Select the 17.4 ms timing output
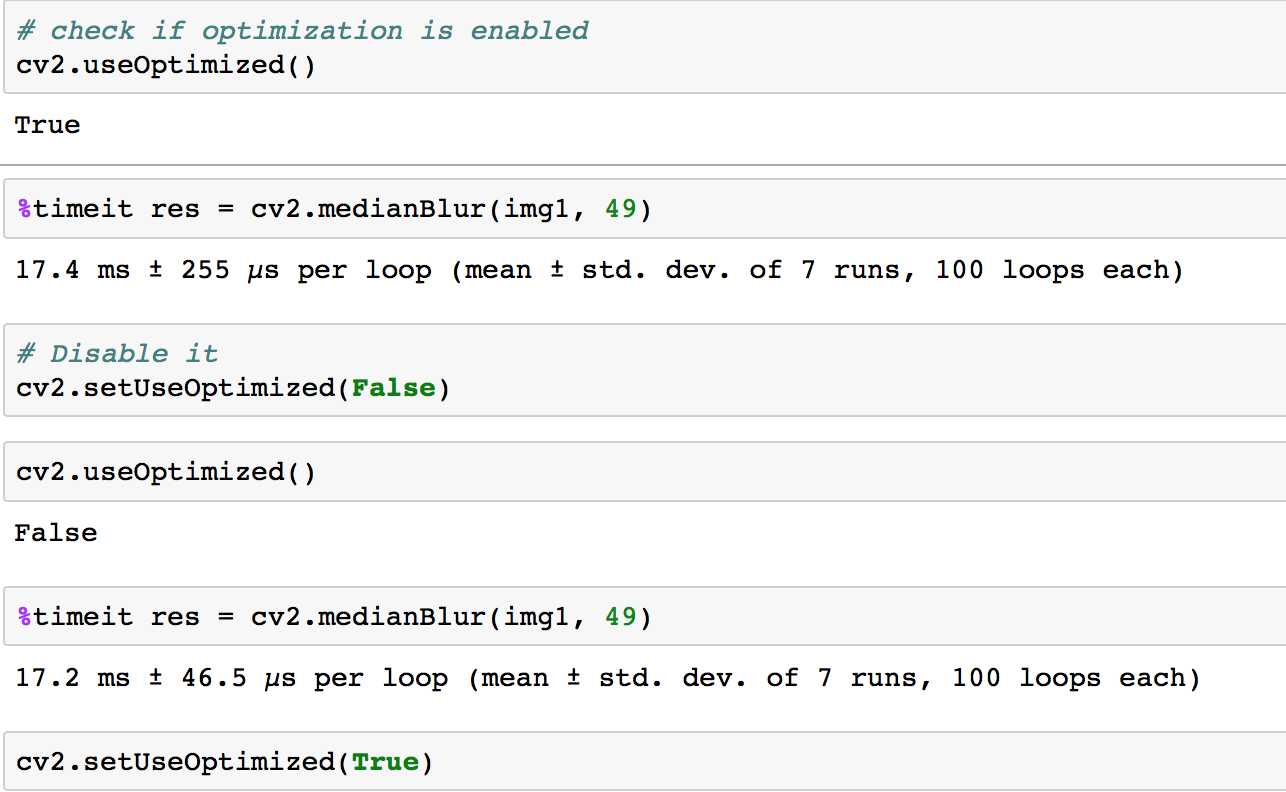The image size is (1286, 792). click(599, 270)
